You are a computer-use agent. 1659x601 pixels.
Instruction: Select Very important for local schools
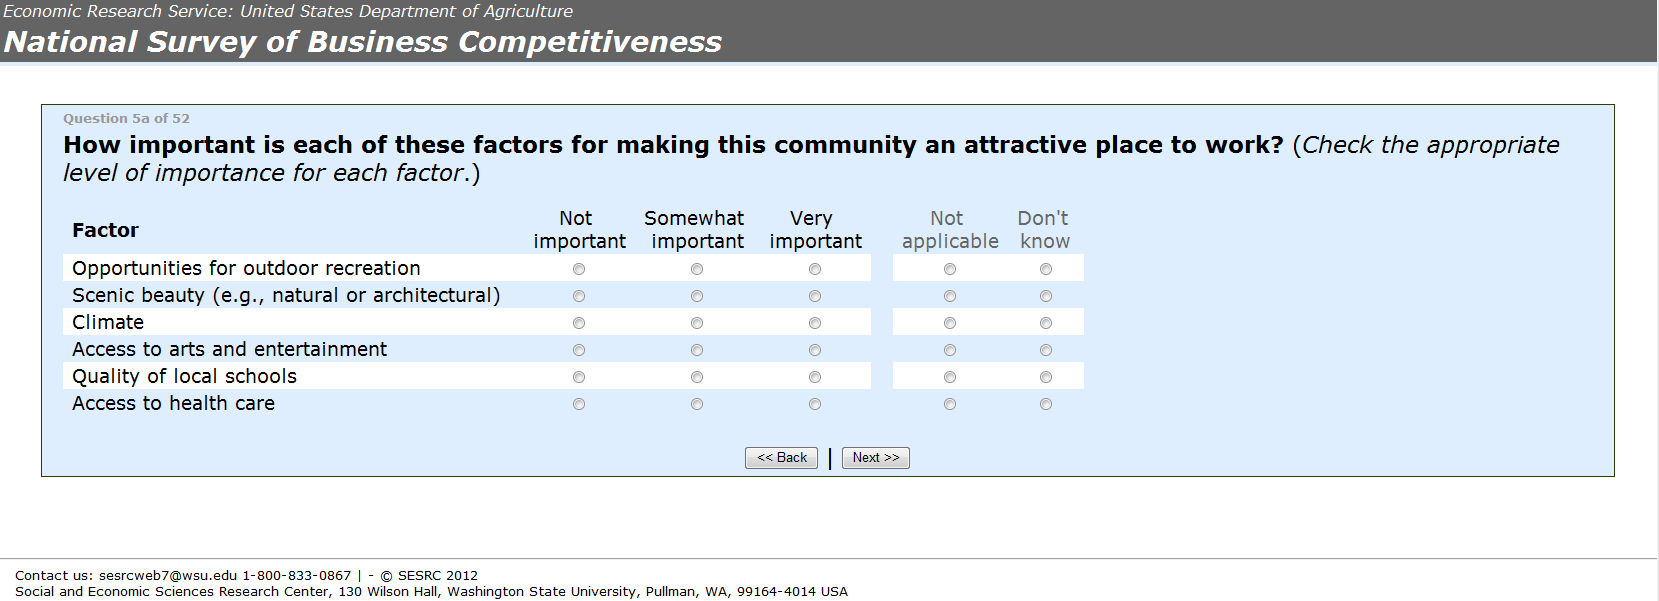(x=815, y=377)
